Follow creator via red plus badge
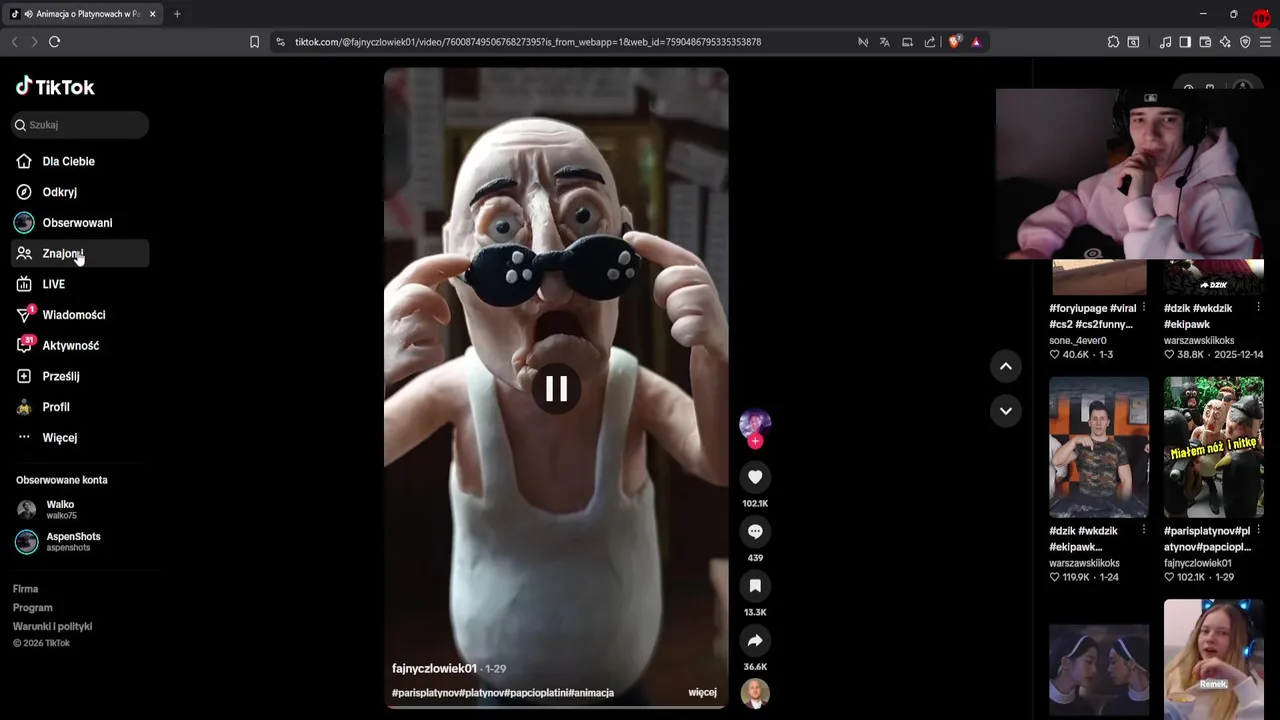This screenshot has width=1280, height=720. click(x=755, y=441)
